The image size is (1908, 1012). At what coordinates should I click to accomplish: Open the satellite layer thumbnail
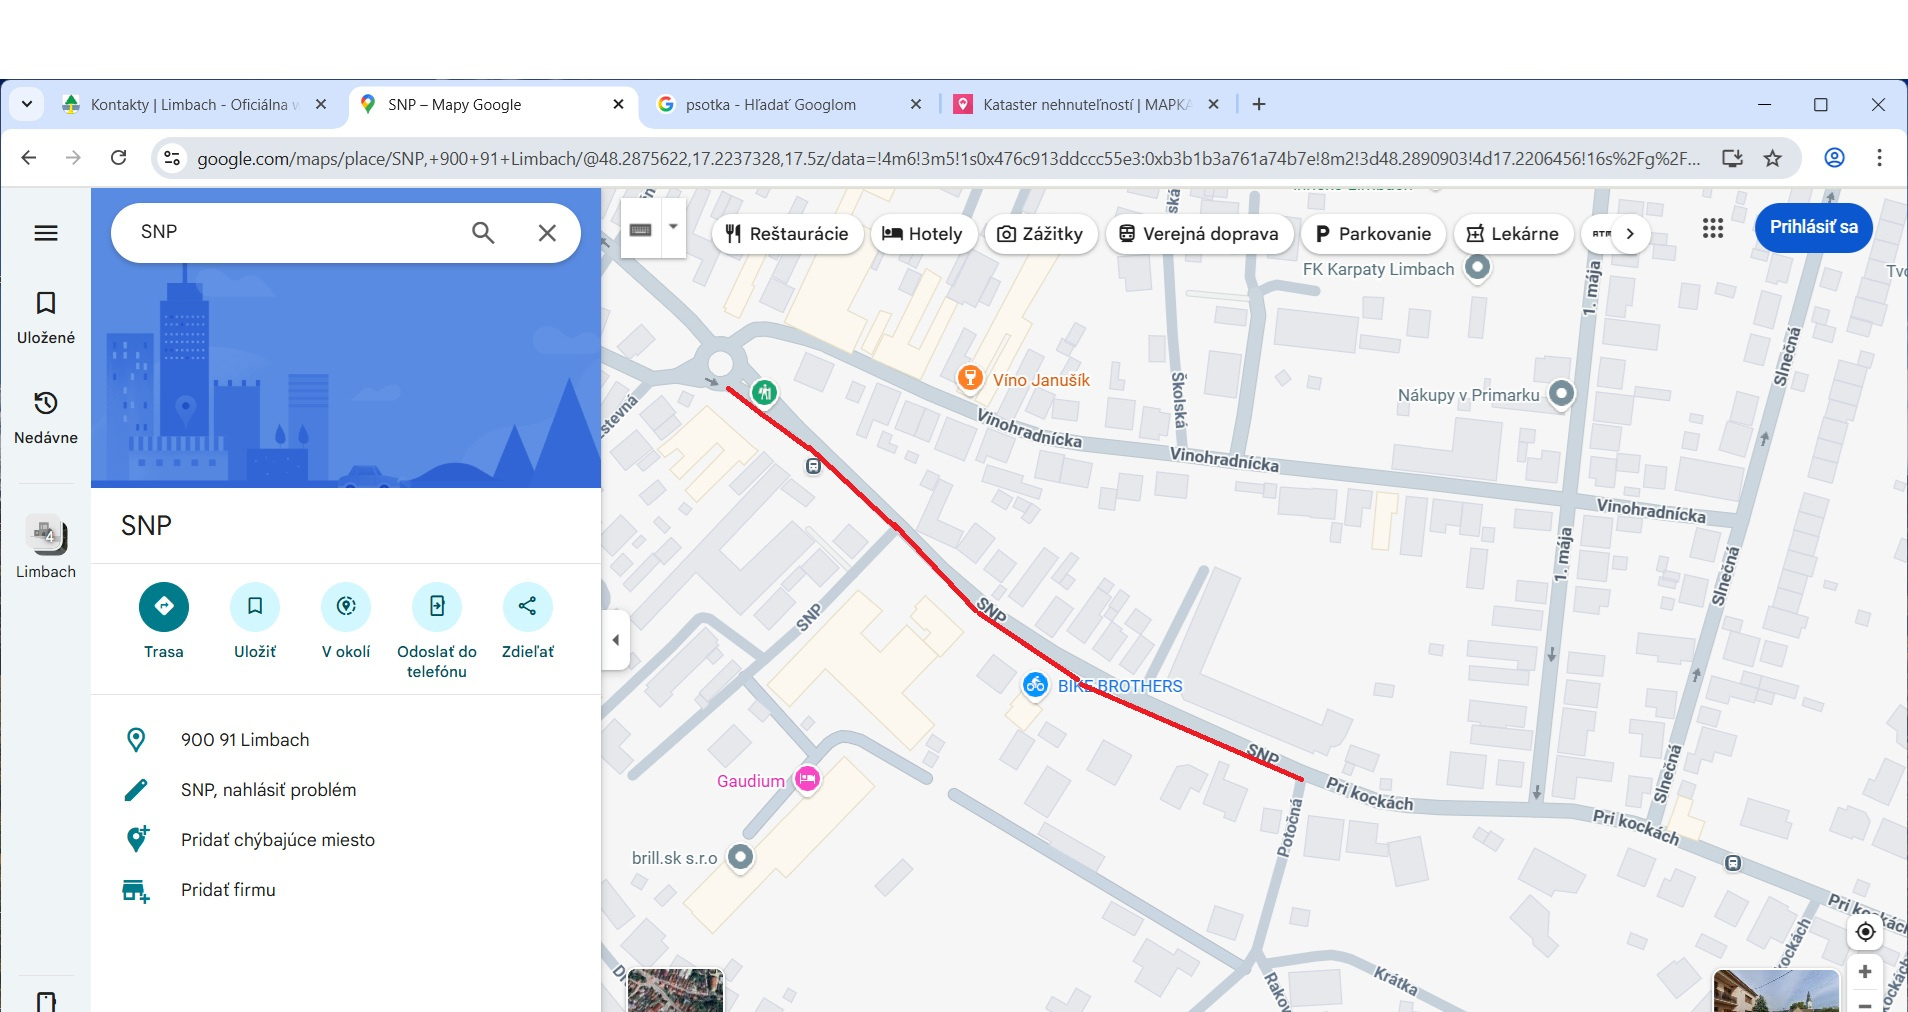point(675,990)
